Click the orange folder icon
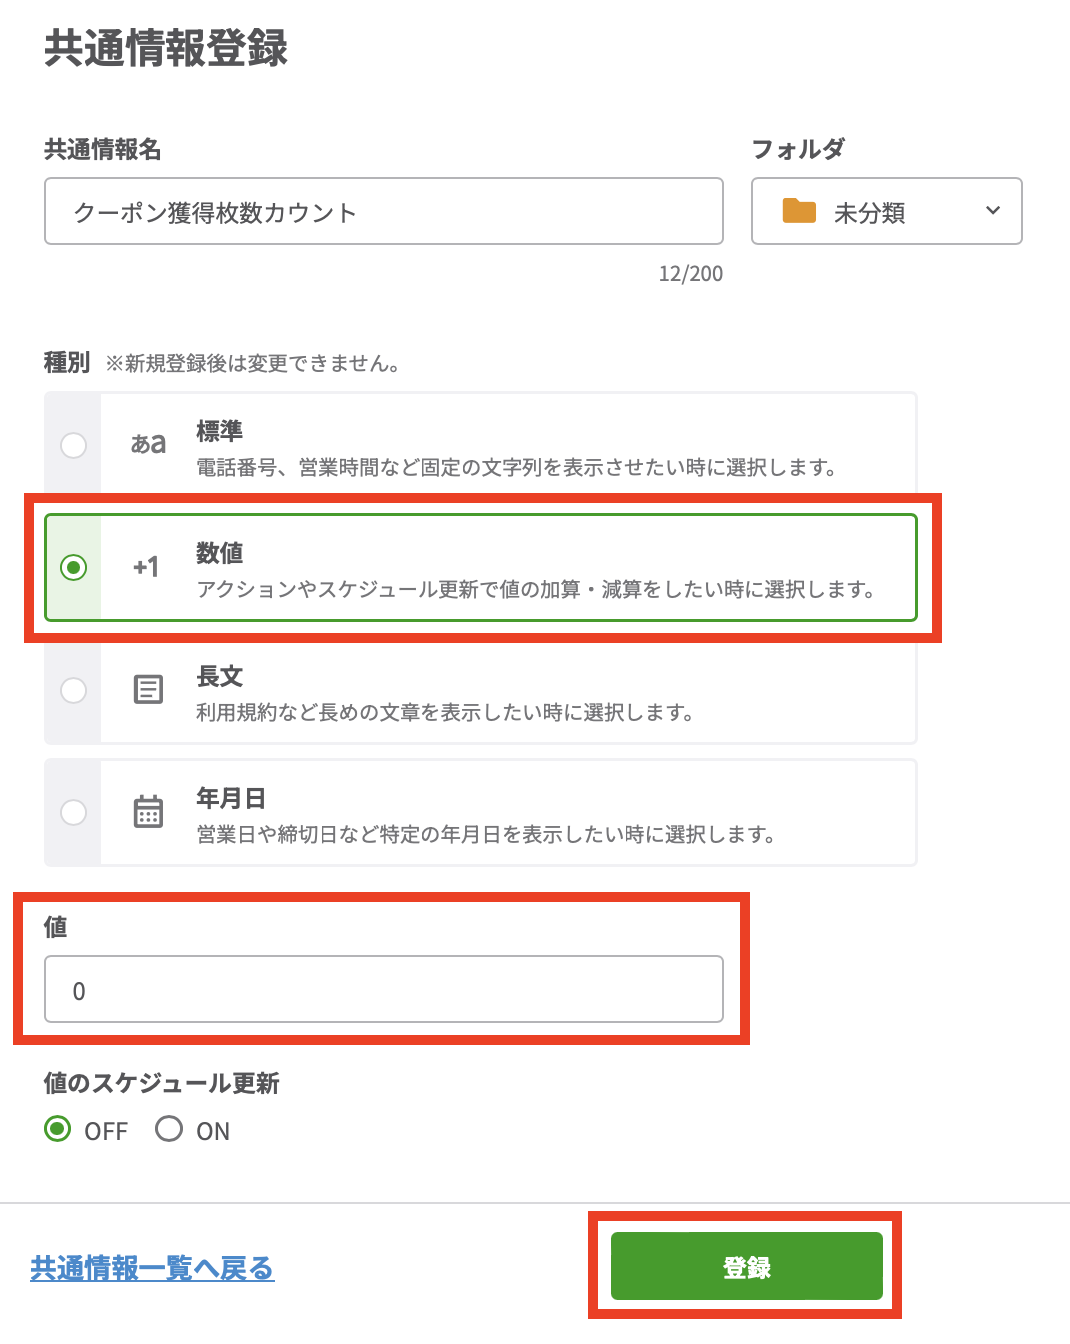 click(x=799, y=211)
